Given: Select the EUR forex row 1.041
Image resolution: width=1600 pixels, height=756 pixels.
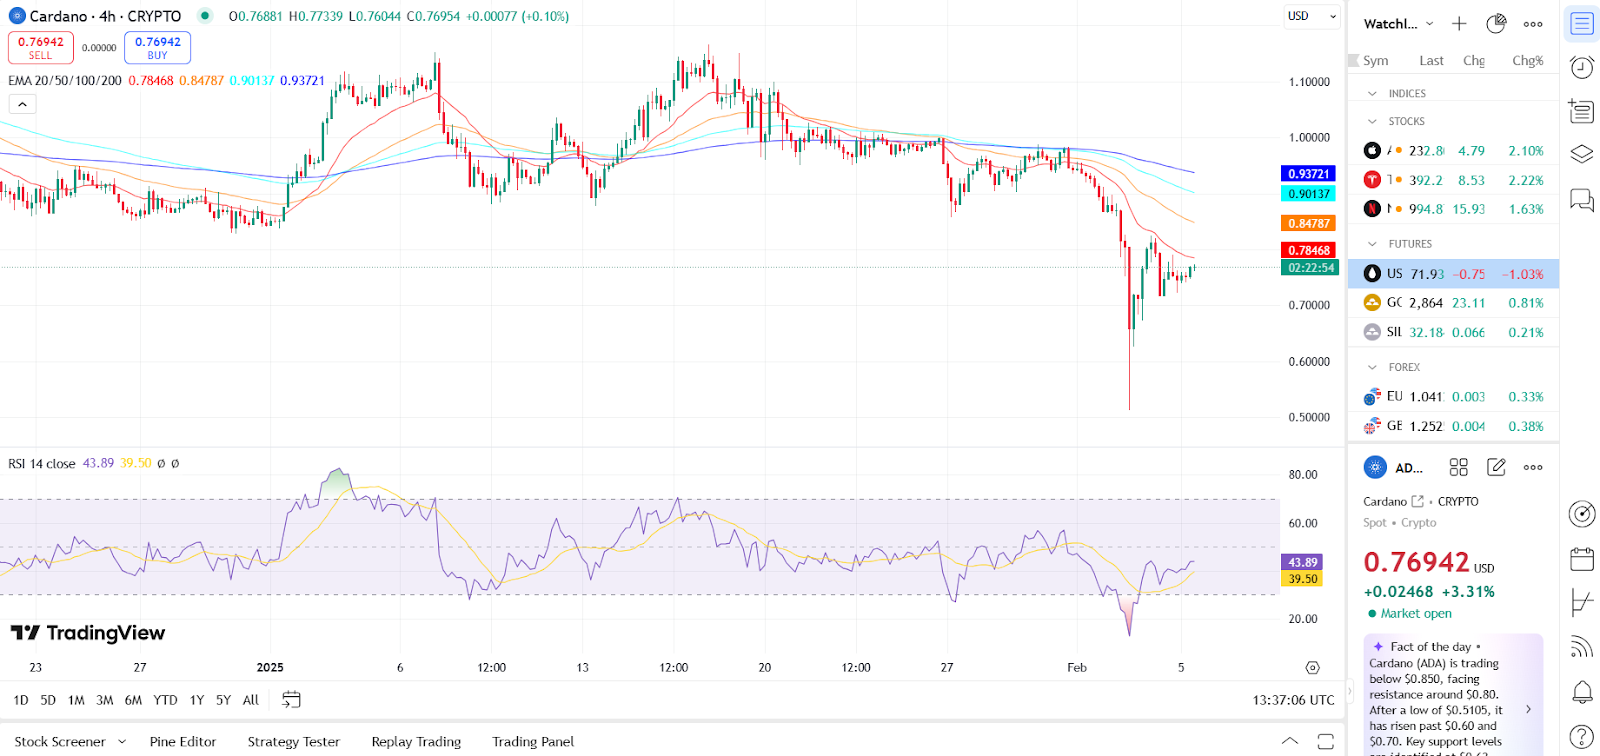Looking at the screenshot, I should coord(1454,397).
